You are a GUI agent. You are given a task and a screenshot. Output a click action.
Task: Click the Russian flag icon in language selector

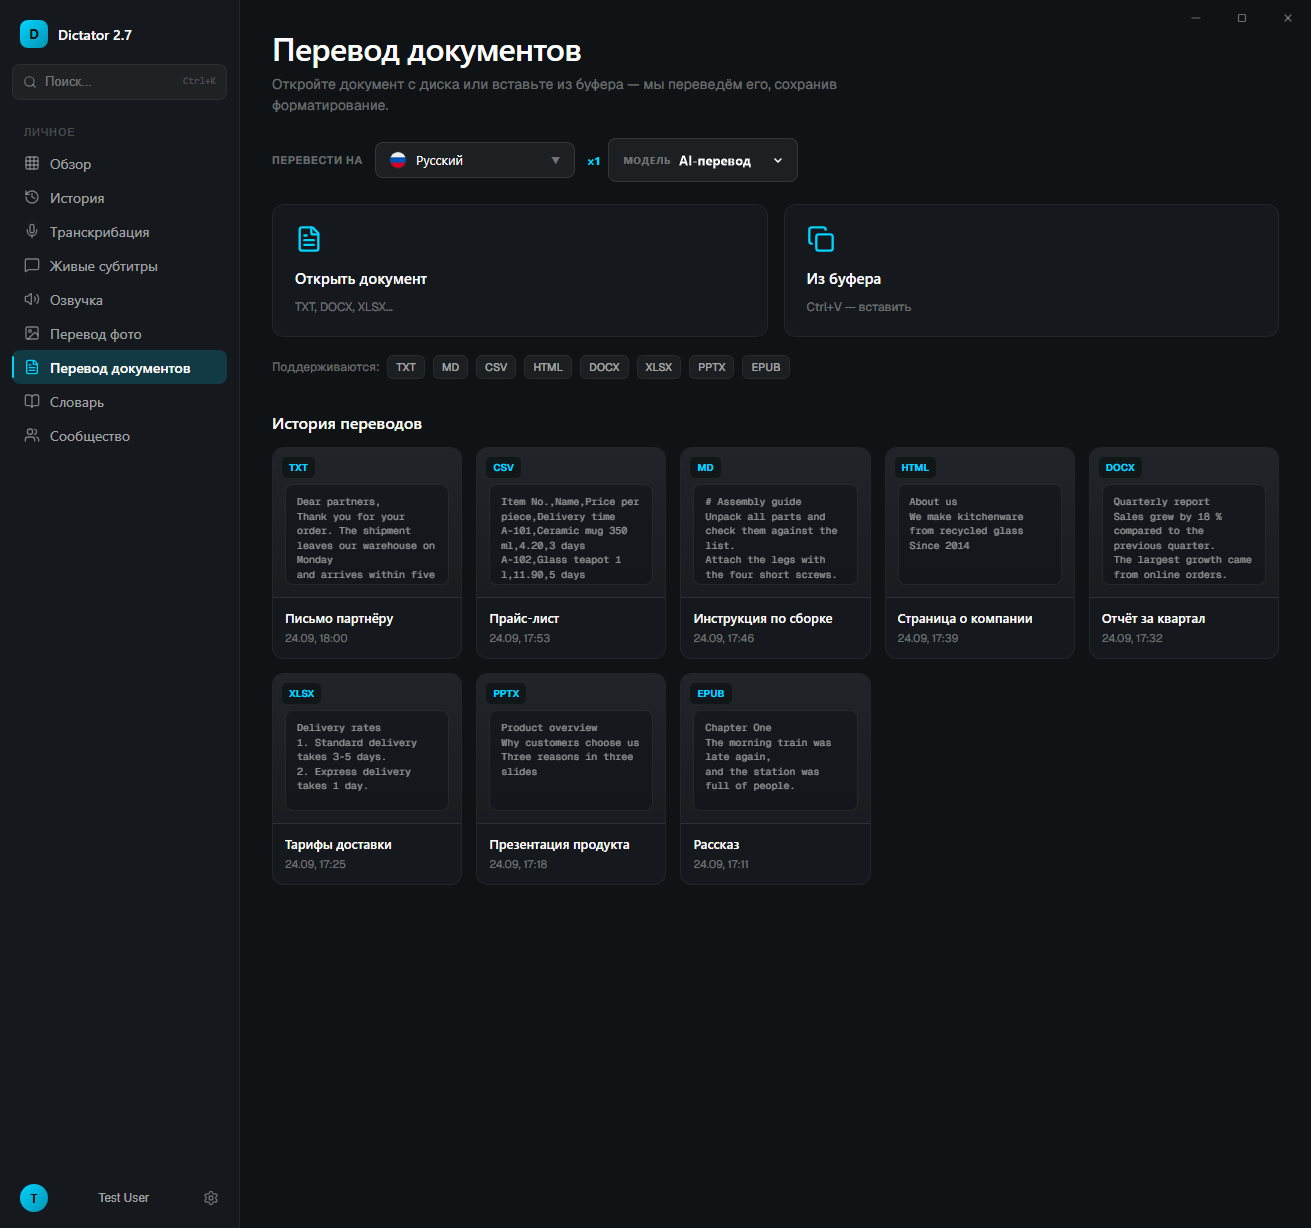pos(398,160)
